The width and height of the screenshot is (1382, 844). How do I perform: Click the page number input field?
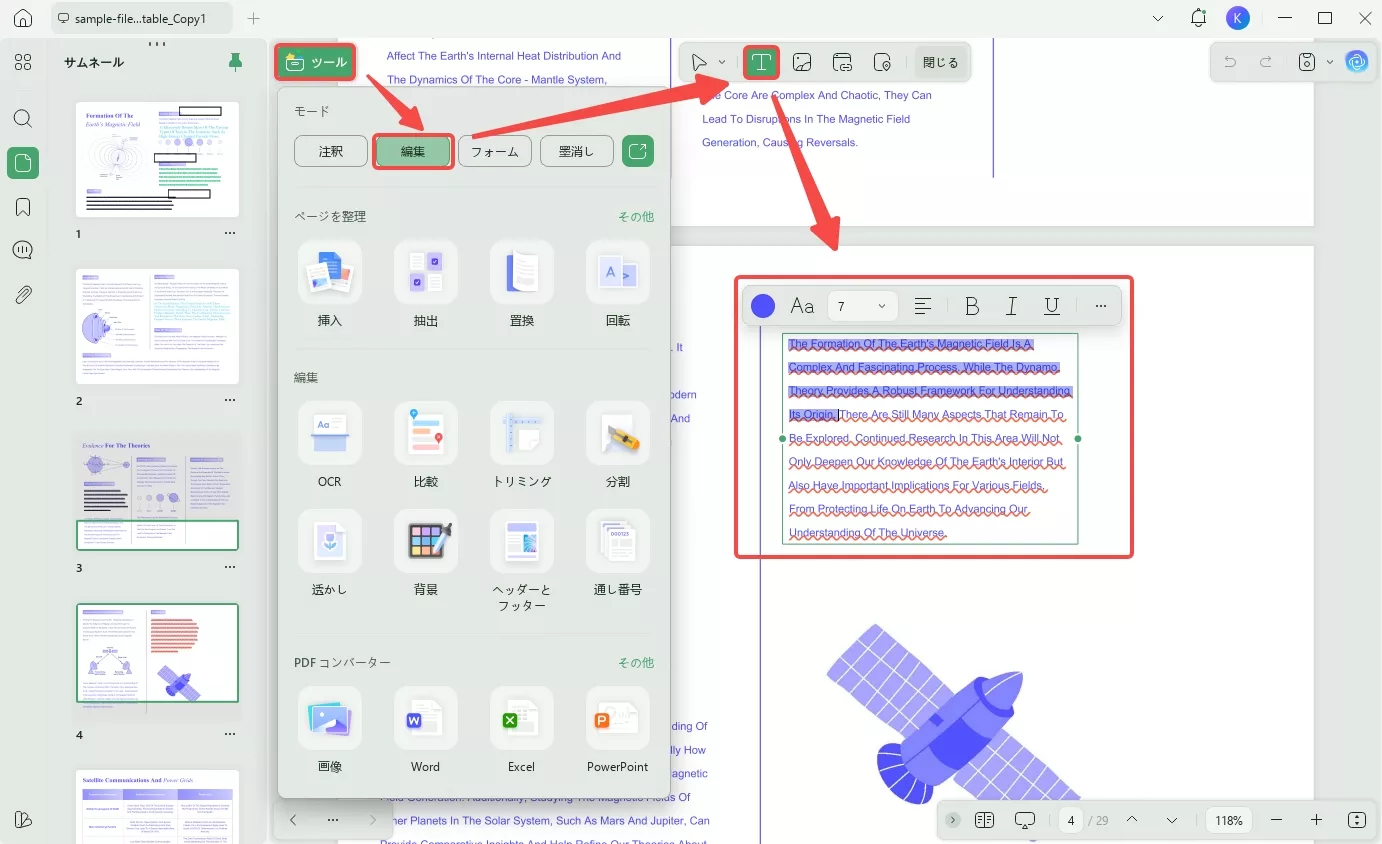[x=1071, y=820]
